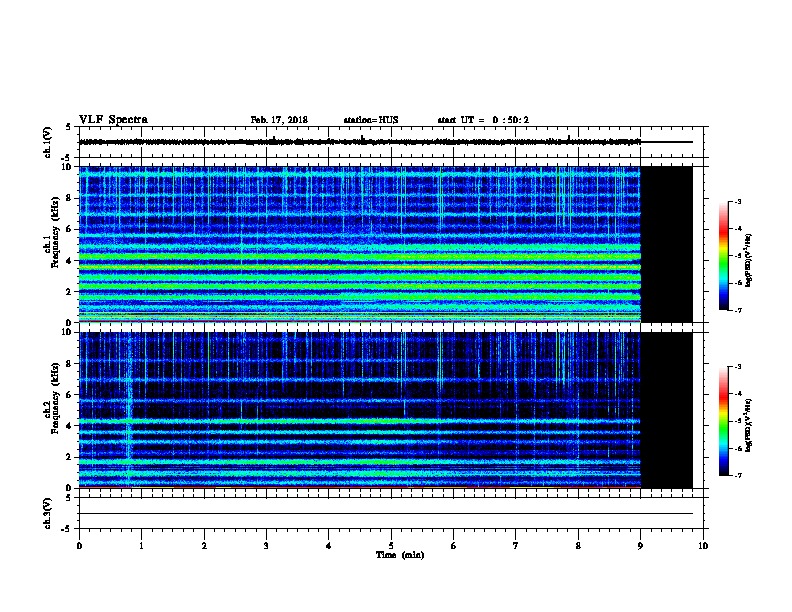Click the ch.2 color scale bar
Screen dimensions: 792x612
point(724,421)
